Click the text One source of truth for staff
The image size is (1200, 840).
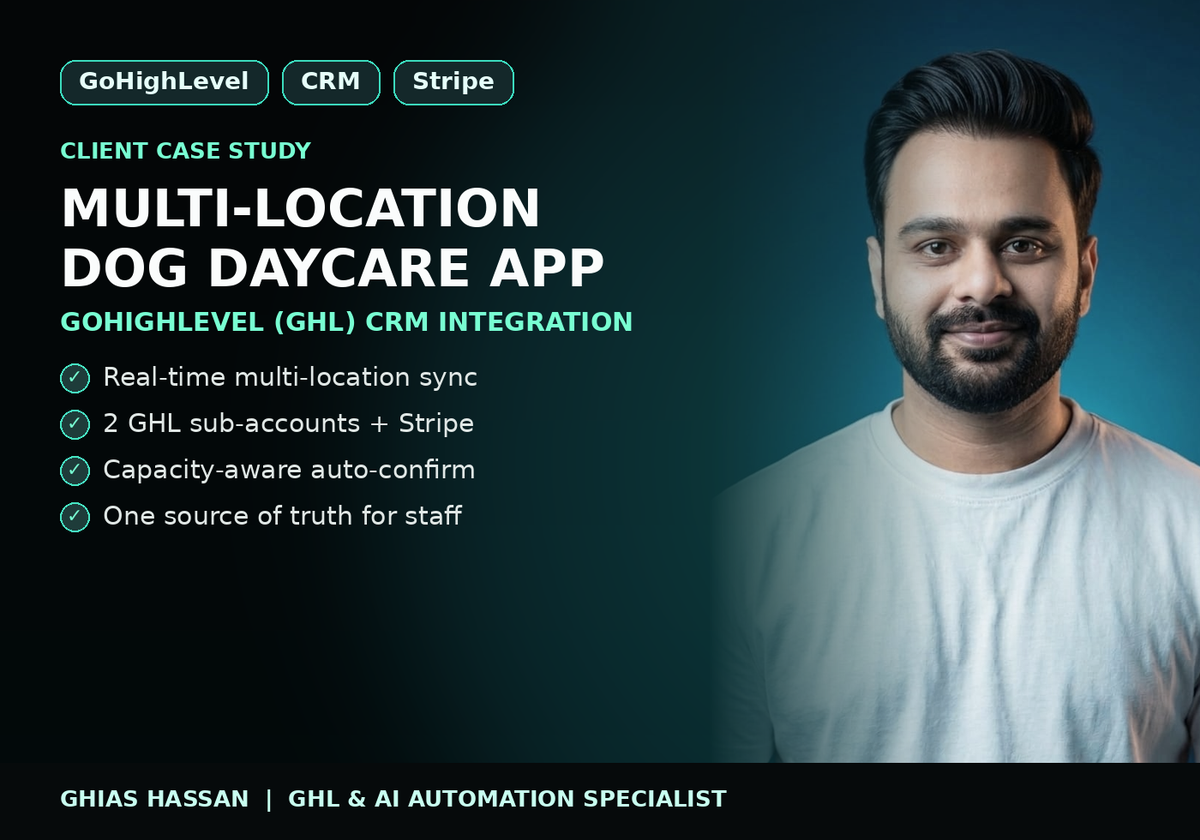coord(282,516)
